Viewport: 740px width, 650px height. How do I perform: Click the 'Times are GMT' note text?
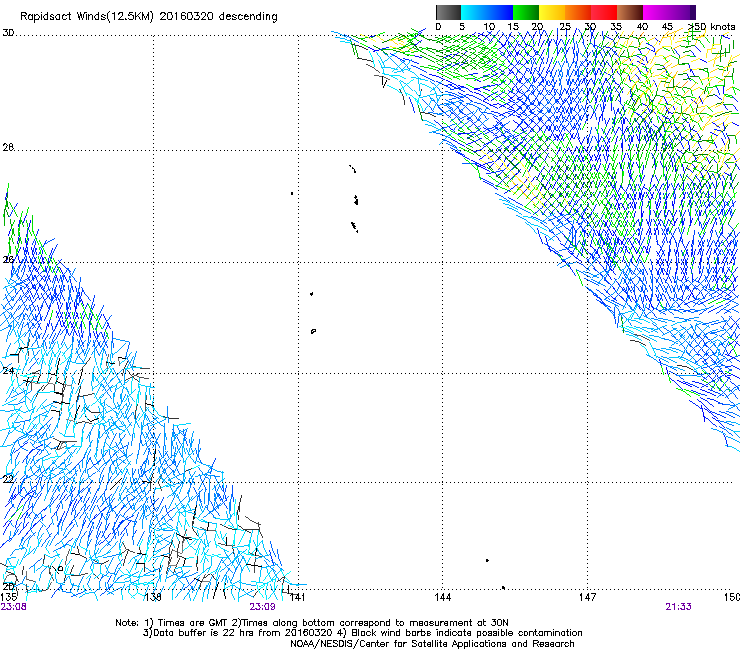(193, 623)
